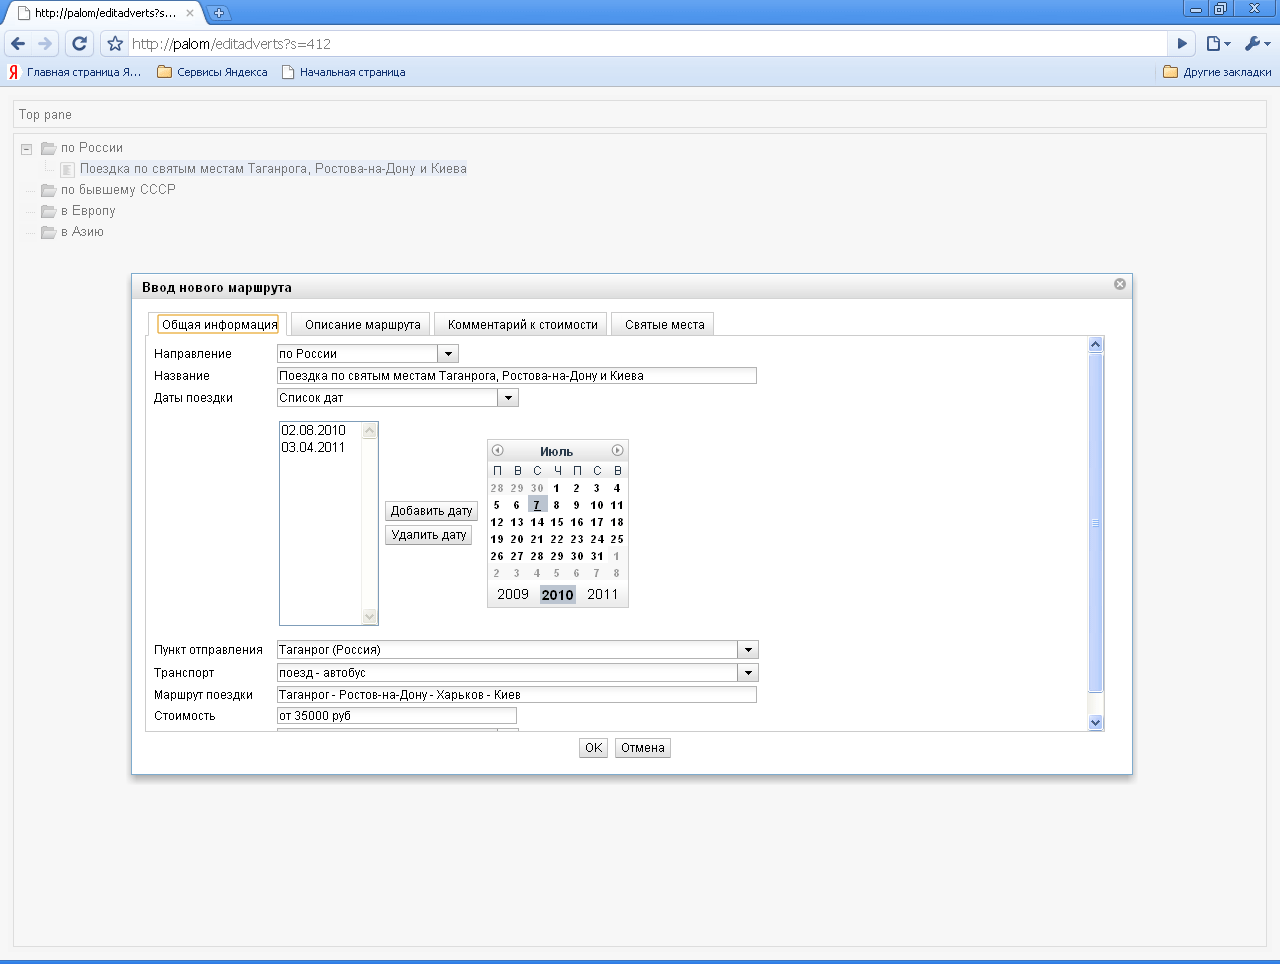Viewport: 1280px width, 964px height.
Task: Click the 'Добавить дату' button
Action: 431,511
